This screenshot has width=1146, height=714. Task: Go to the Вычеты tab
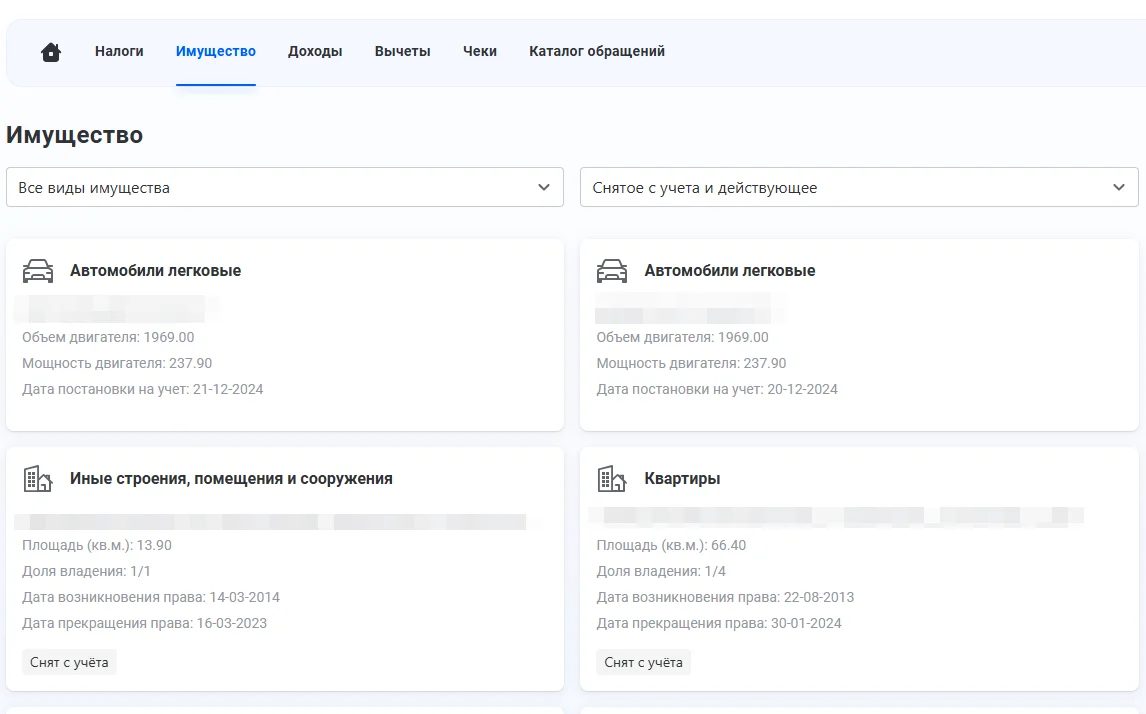(x=402, y=51)
